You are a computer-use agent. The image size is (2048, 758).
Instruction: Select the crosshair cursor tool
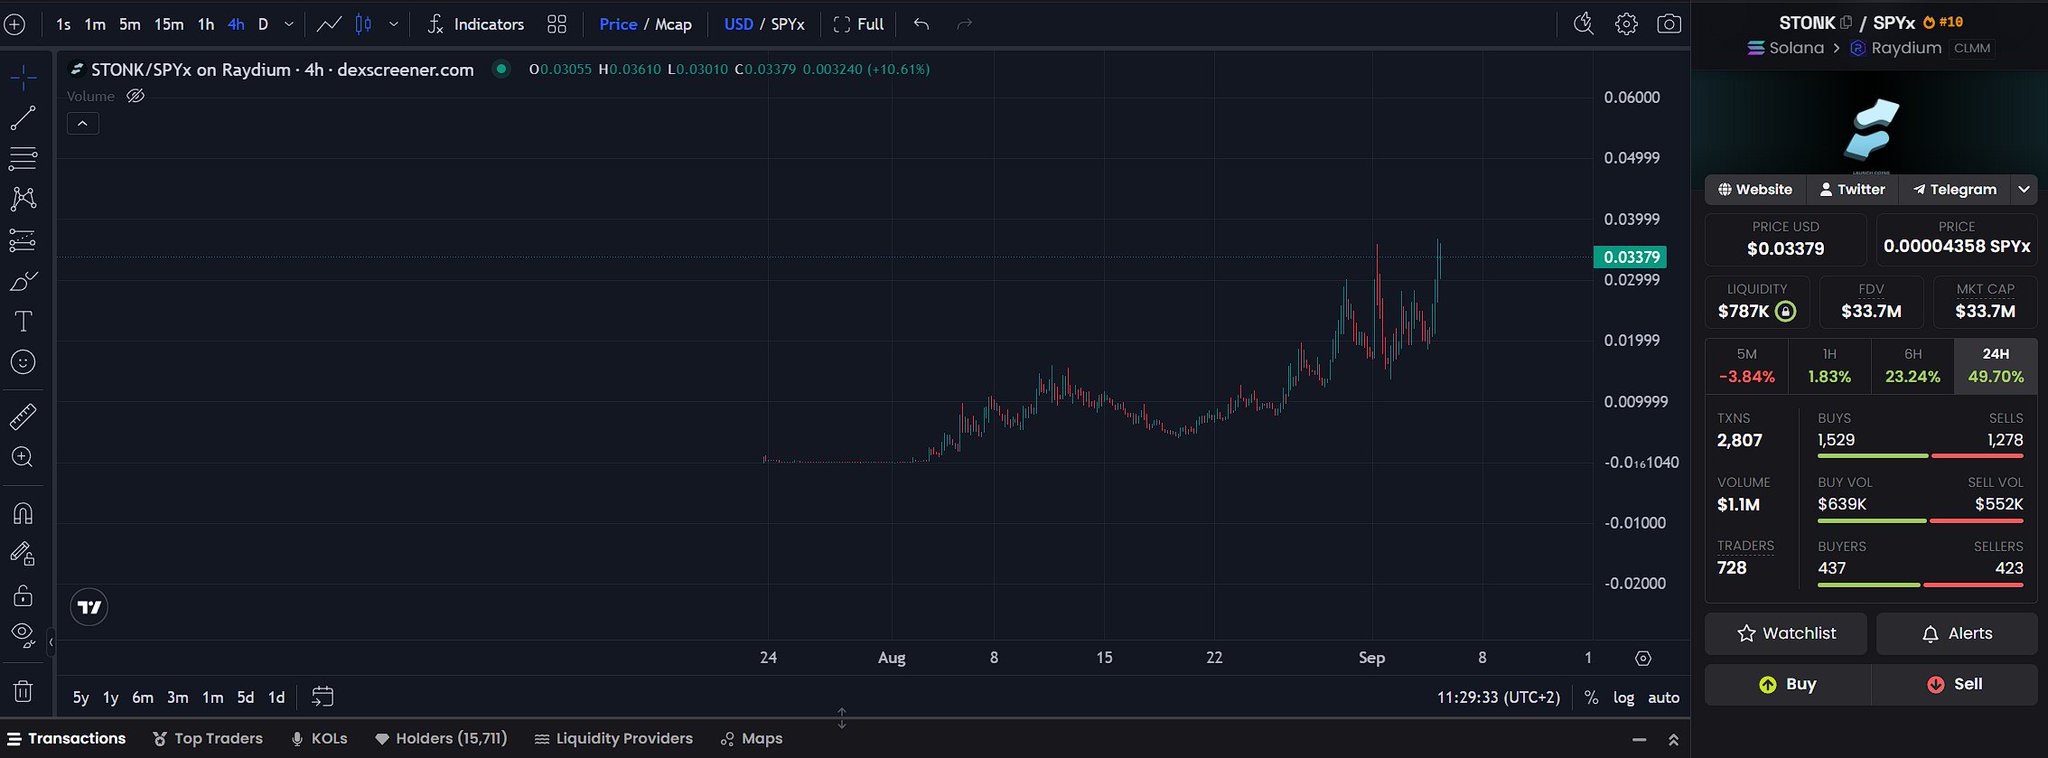point(23,77)
